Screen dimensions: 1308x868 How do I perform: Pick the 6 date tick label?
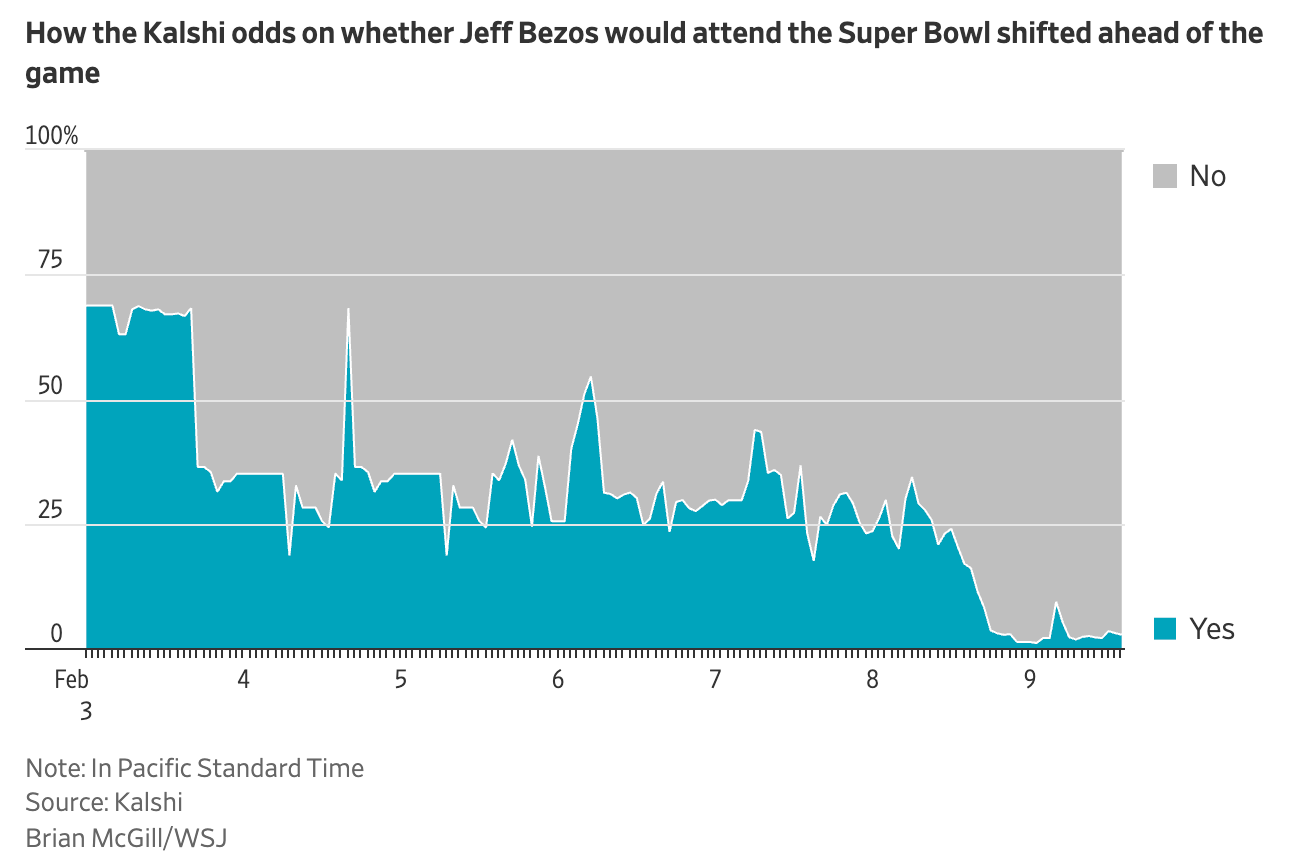click(557, 680)
